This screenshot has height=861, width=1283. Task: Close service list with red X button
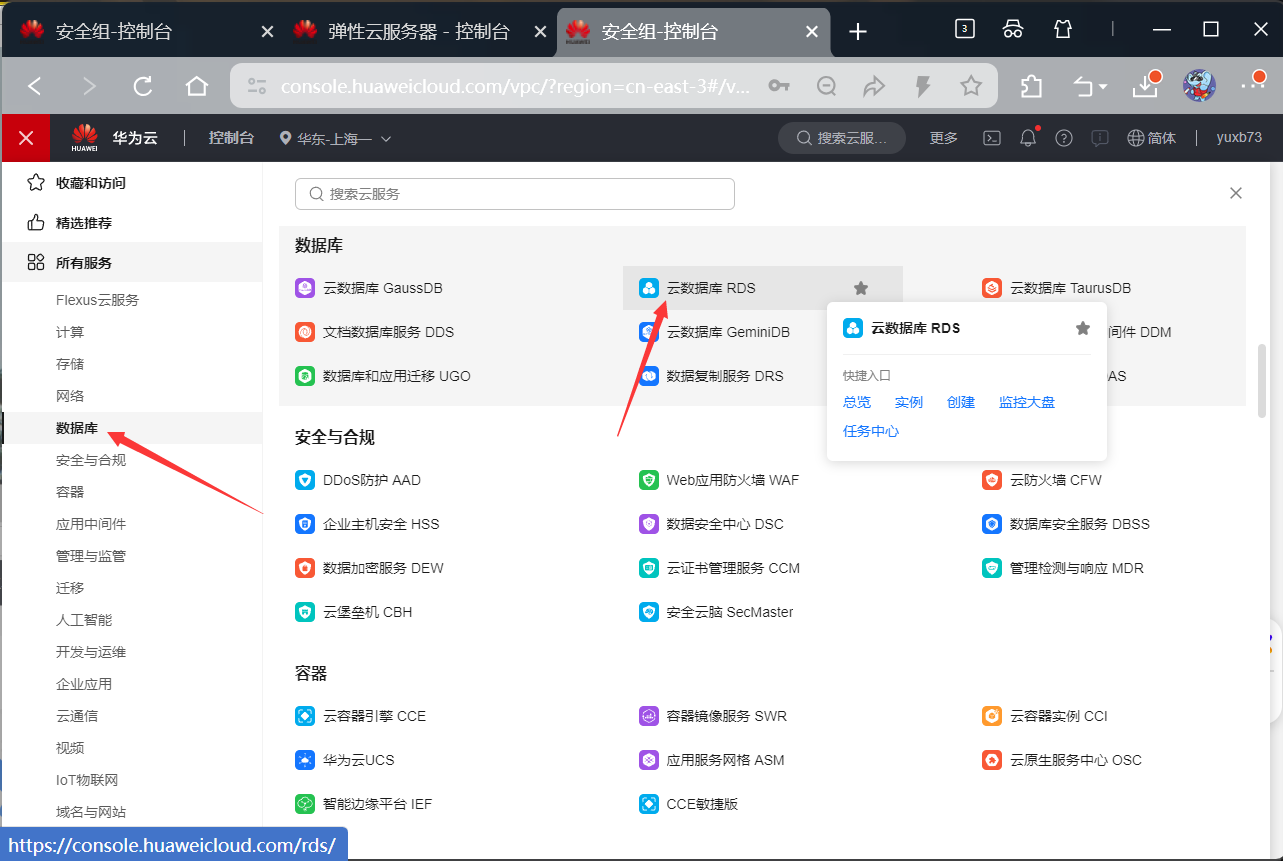26,138
